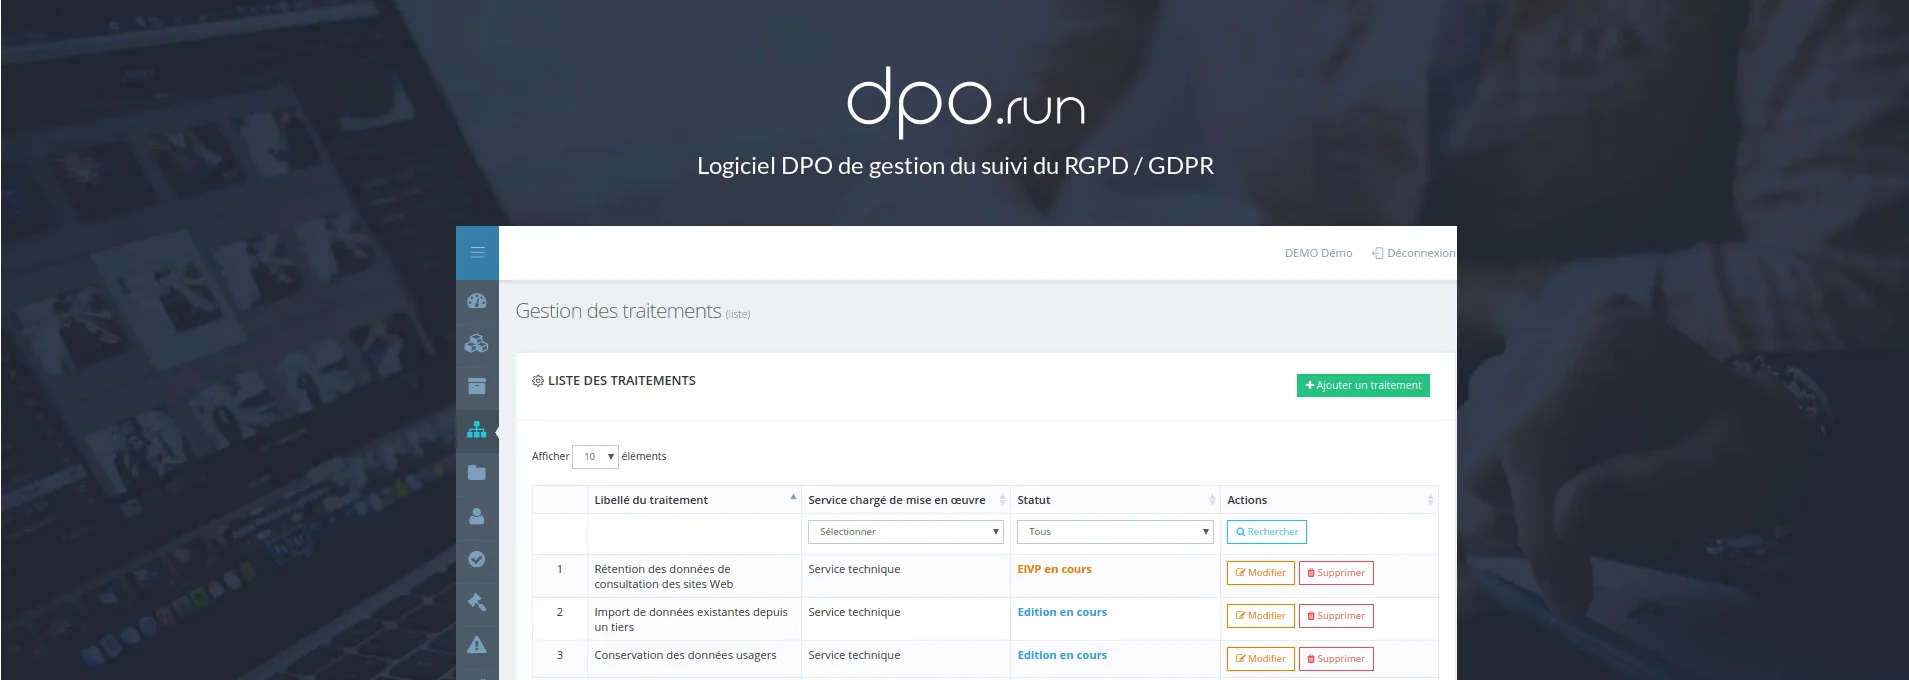The image size is (1909, 680).
Task: Open the warning triangle sidebar icon
Action: (x=477, y=645)
